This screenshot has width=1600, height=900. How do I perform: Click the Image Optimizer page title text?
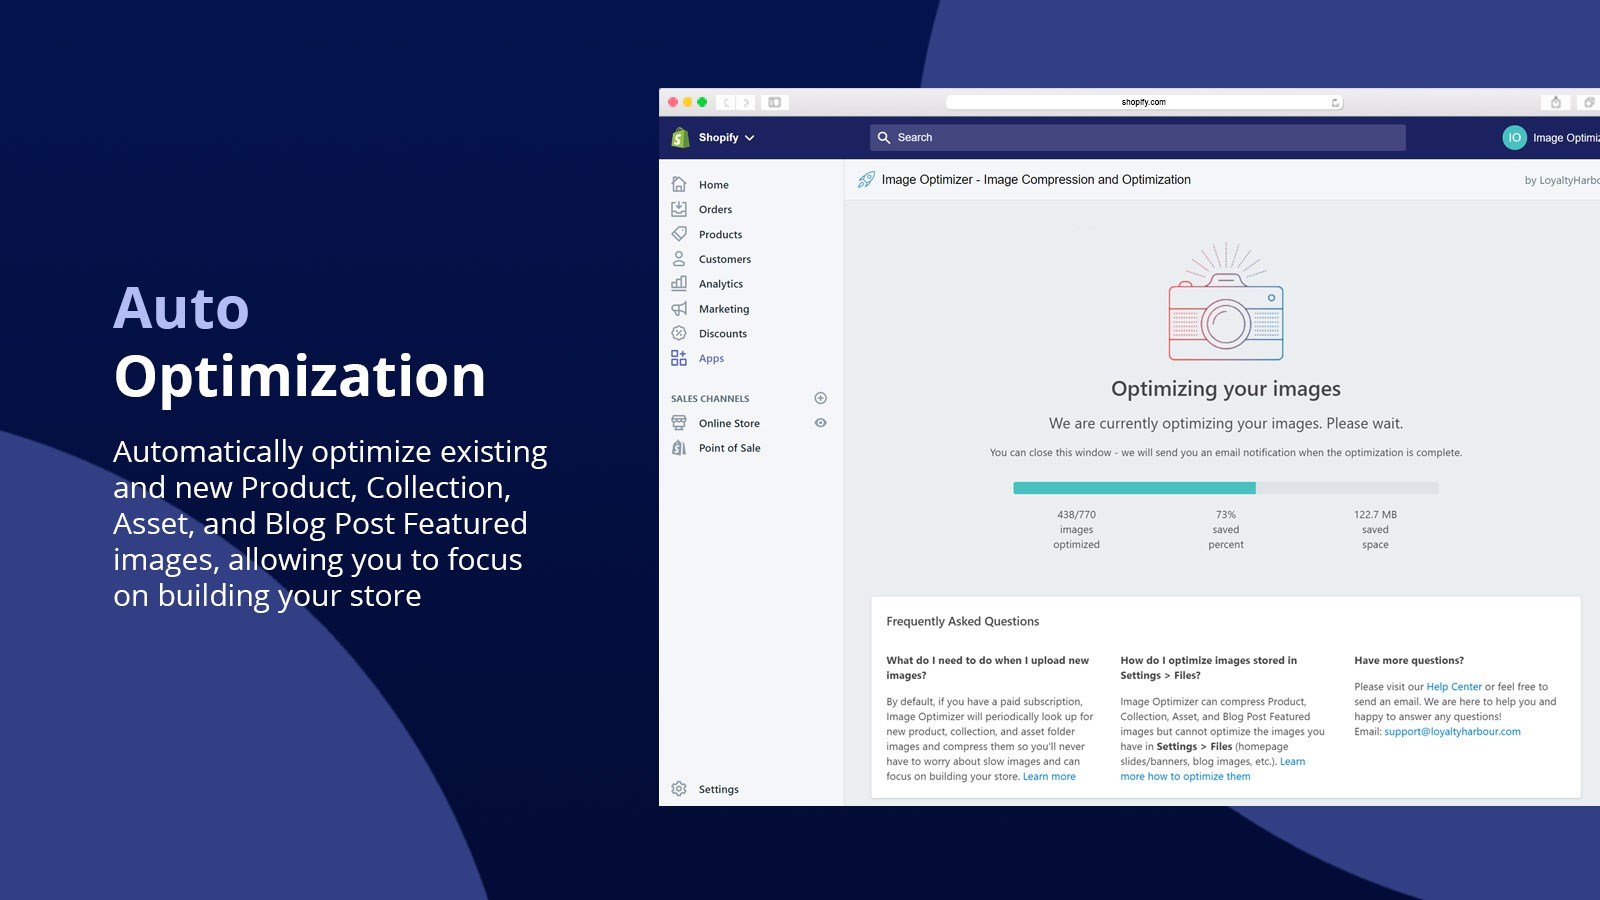[1036, 180]
